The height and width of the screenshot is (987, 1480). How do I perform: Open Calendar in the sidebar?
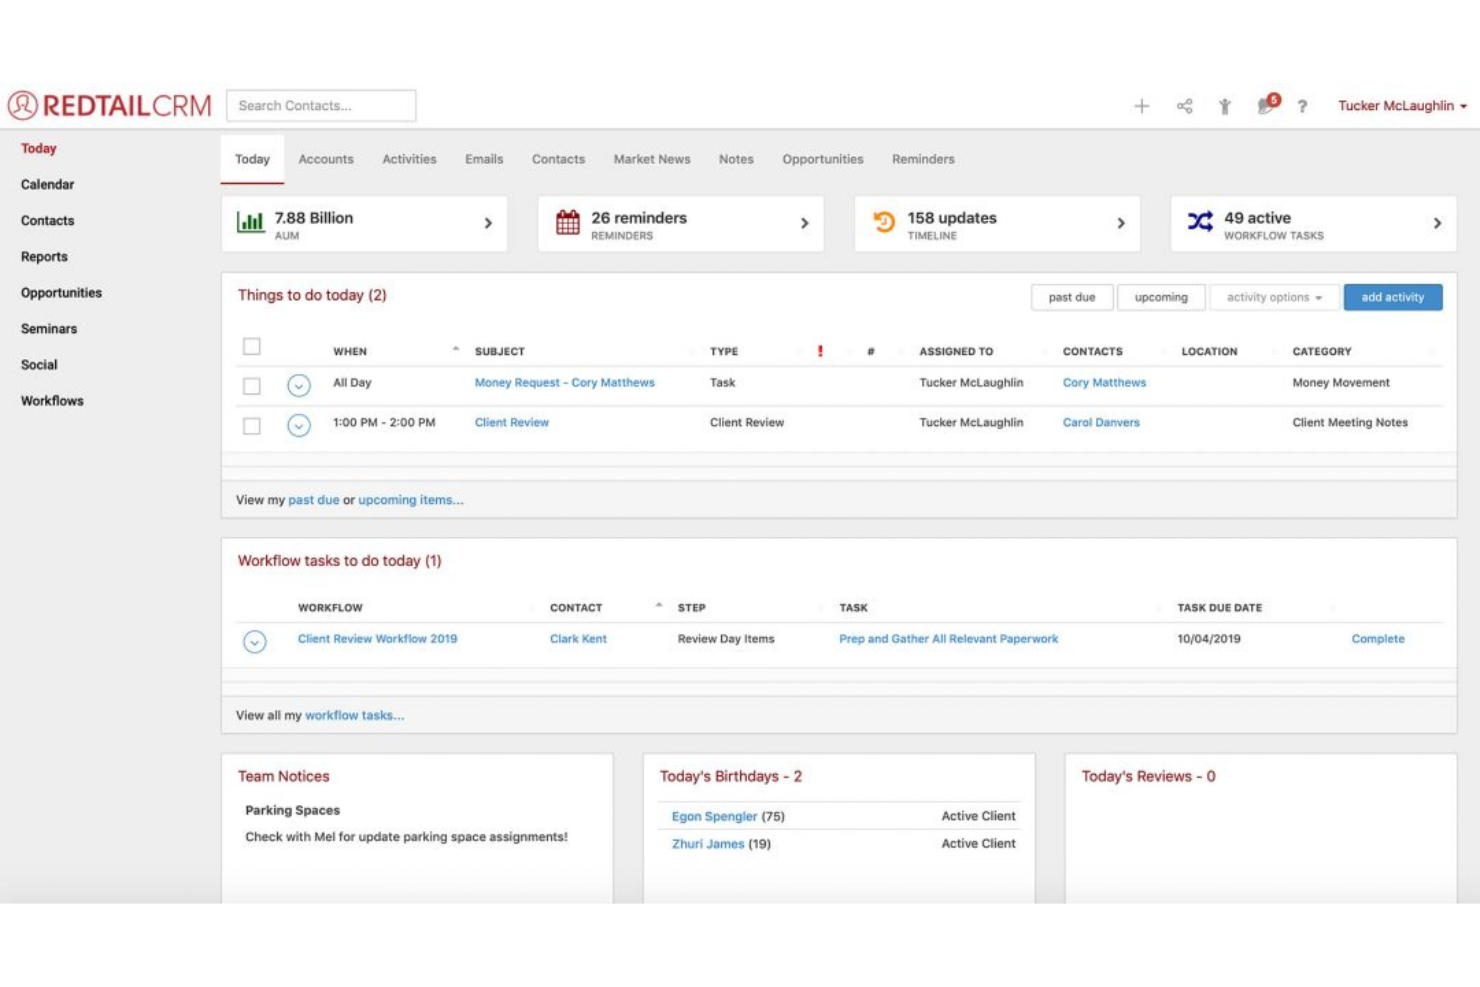coord(48,184)
